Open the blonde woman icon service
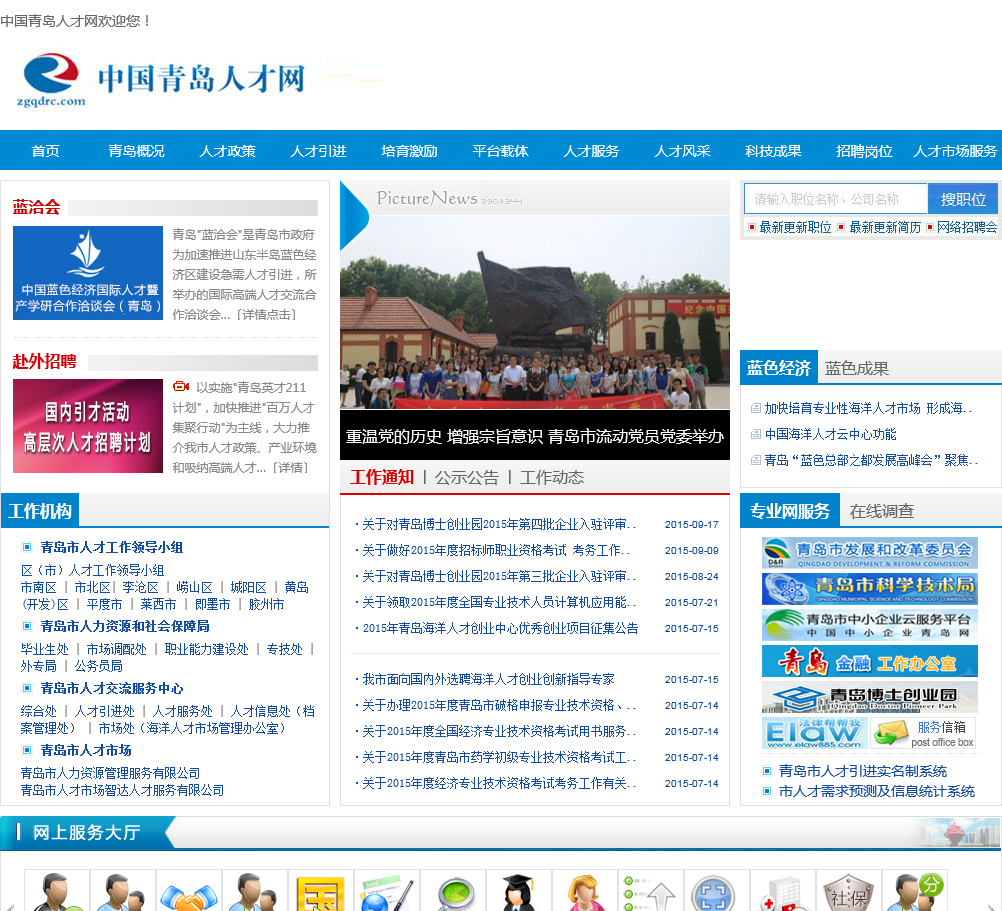Viewport: 1002px width, 911px height. coord(585,892)
